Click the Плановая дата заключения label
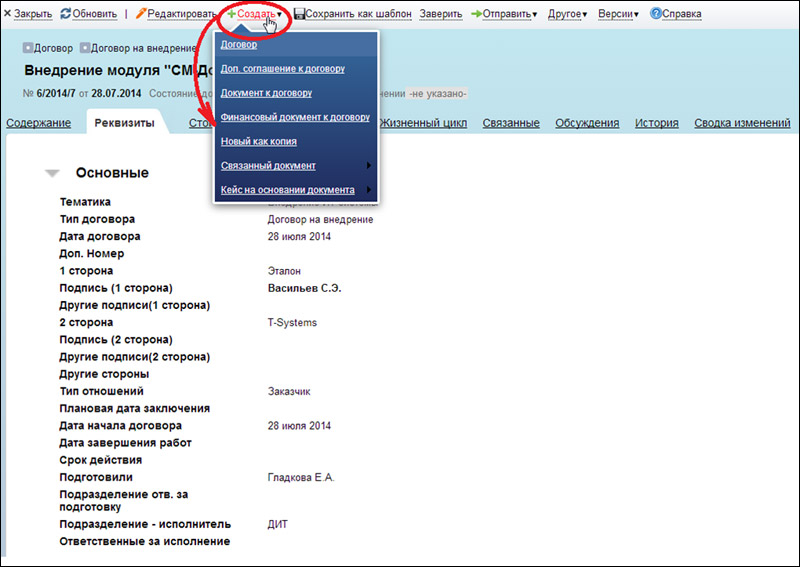800x567 pixels. (135, 409)
